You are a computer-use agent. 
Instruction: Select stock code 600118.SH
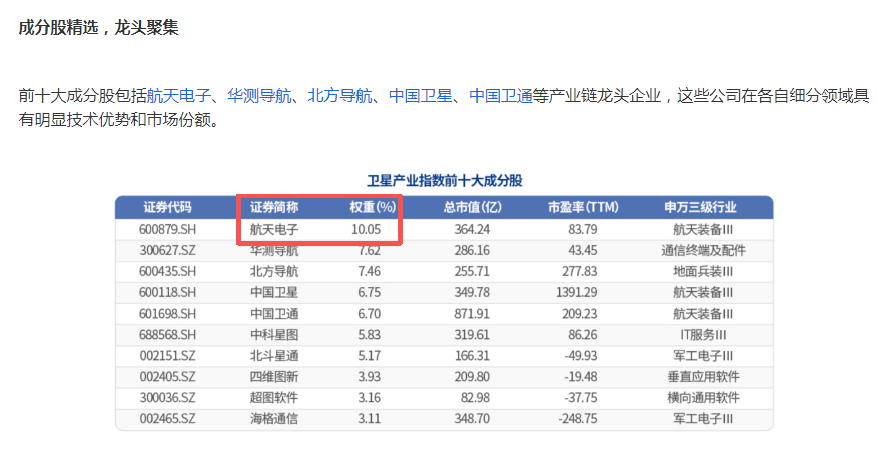(x=167, y=292)
